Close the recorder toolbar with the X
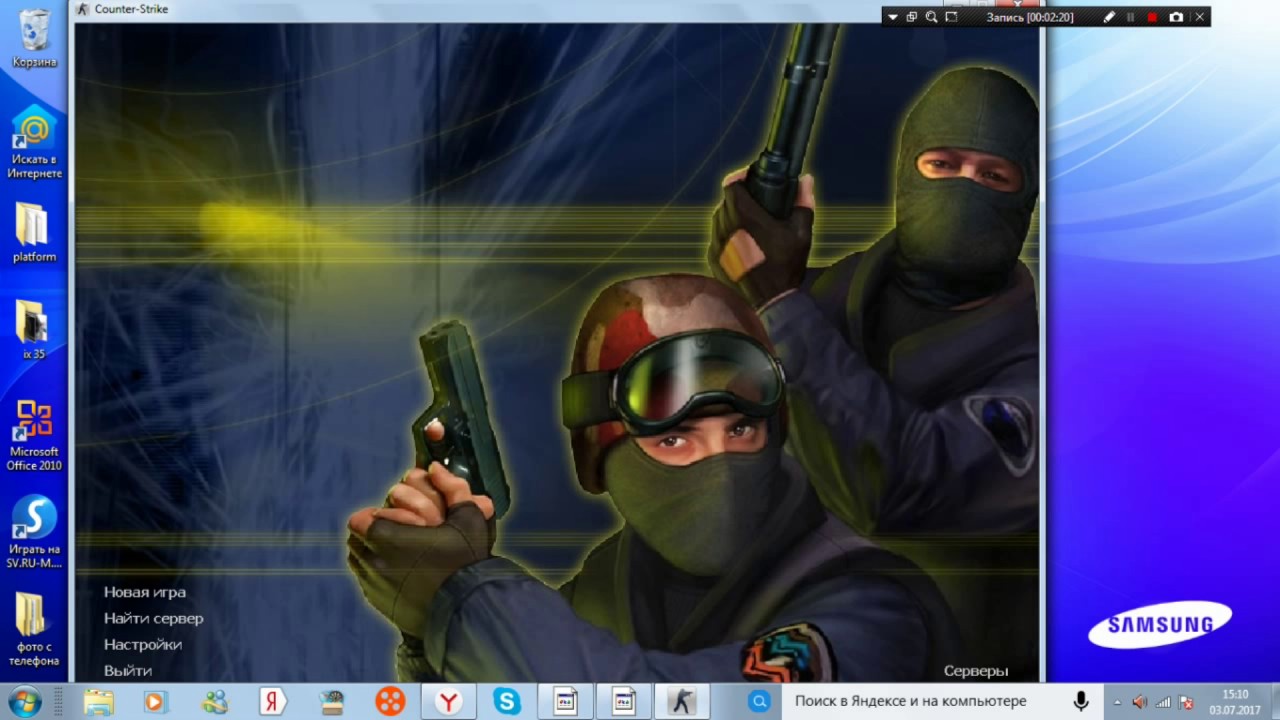1280x720 pixels. (1199, 17)
